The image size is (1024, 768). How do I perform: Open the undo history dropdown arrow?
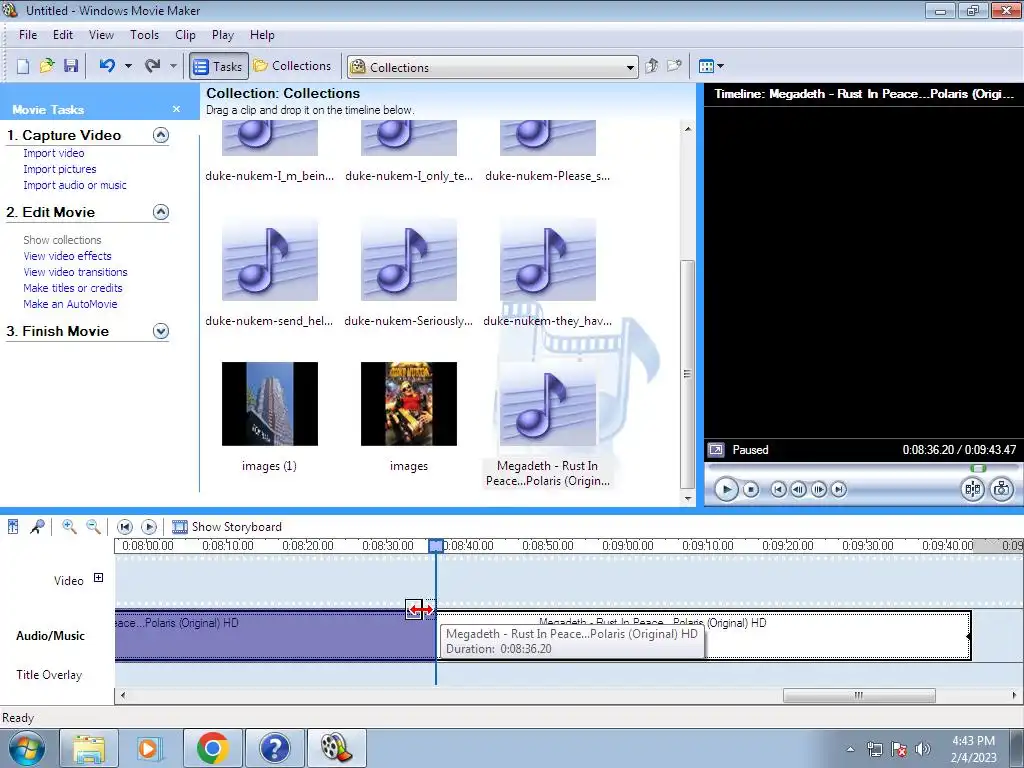click(x=128, y=66)
